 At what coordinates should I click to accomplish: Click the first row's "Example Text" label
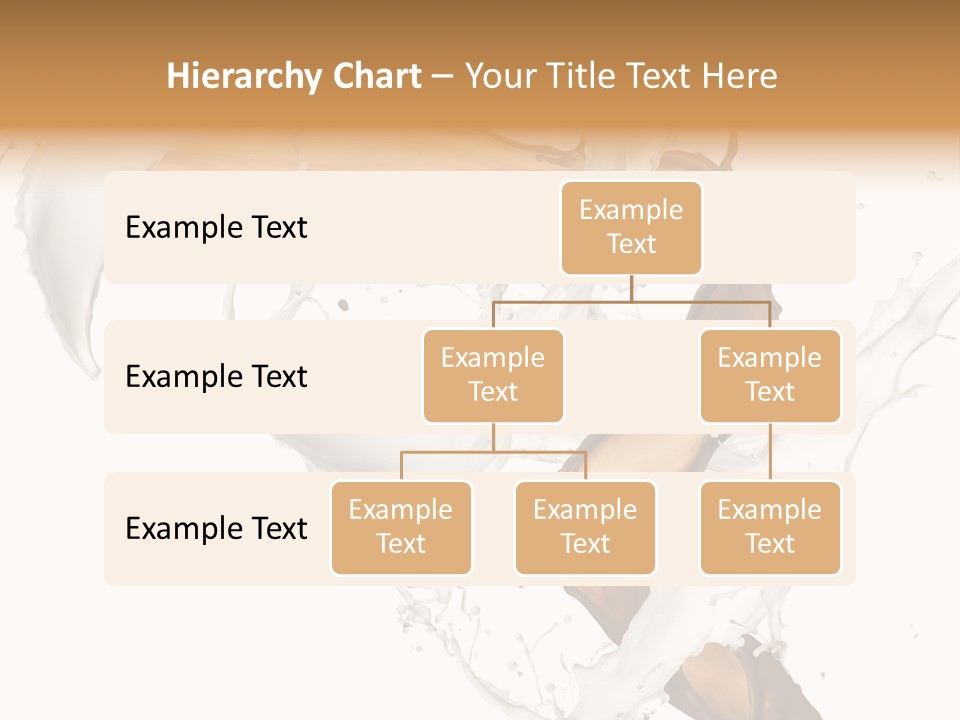pyautogui.click(x=216, y=228)
